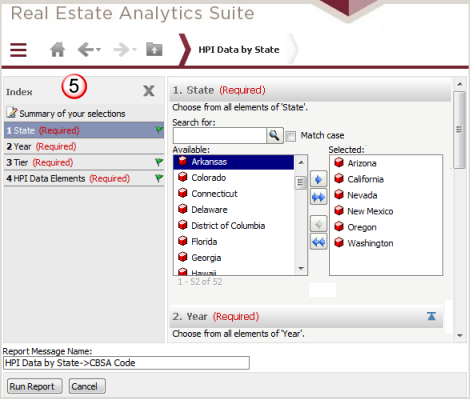The image size is (470, 399).
Task: Select Colorado in Available list
Action: click(x=234, y=178)
